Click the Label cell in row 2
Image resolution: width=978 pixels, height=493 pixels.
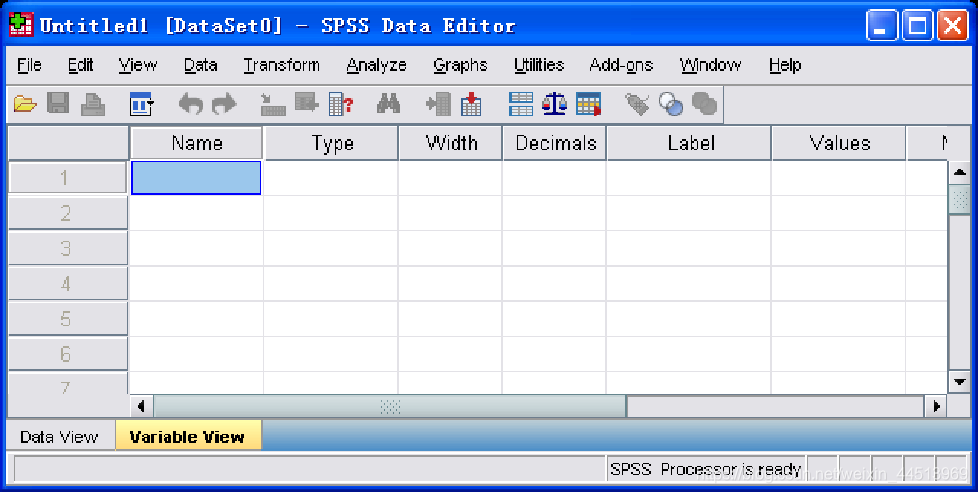pos(689,213)
